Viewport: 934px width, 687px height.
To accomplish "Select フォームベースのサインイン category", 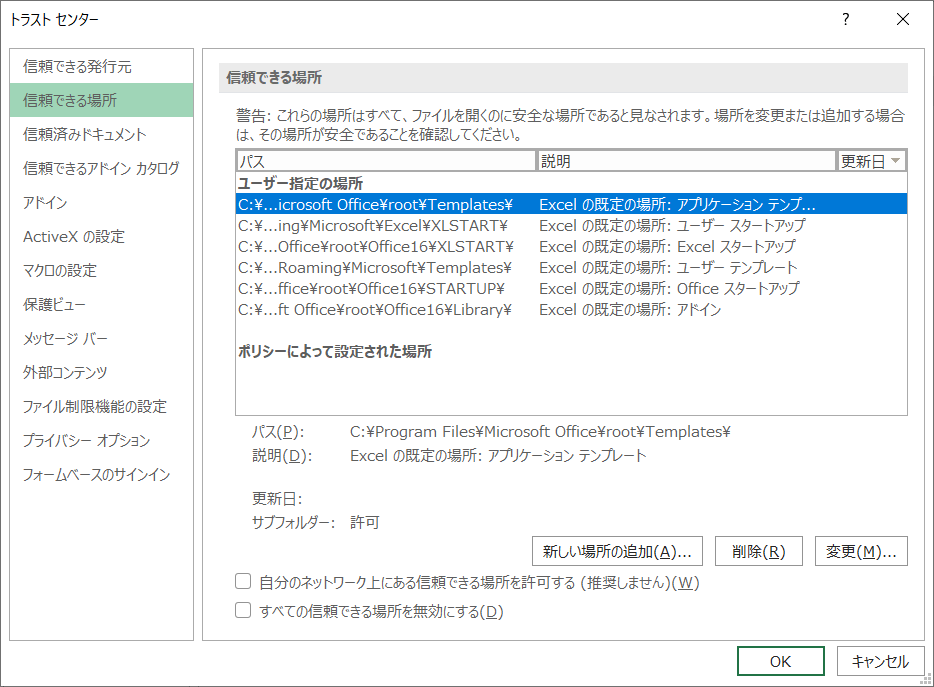I will click(x=101, y=474).
